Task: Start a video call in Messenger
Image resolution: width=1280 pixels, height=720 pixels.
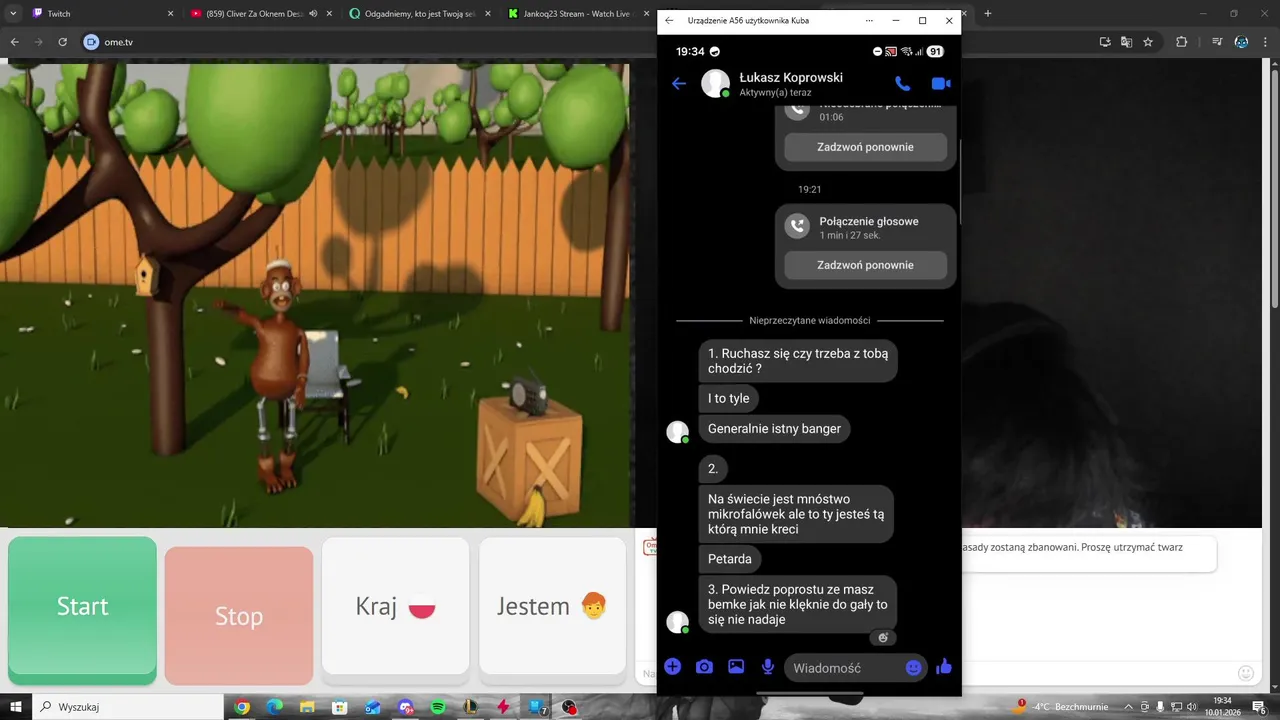Action: click(x=940, y=84)
